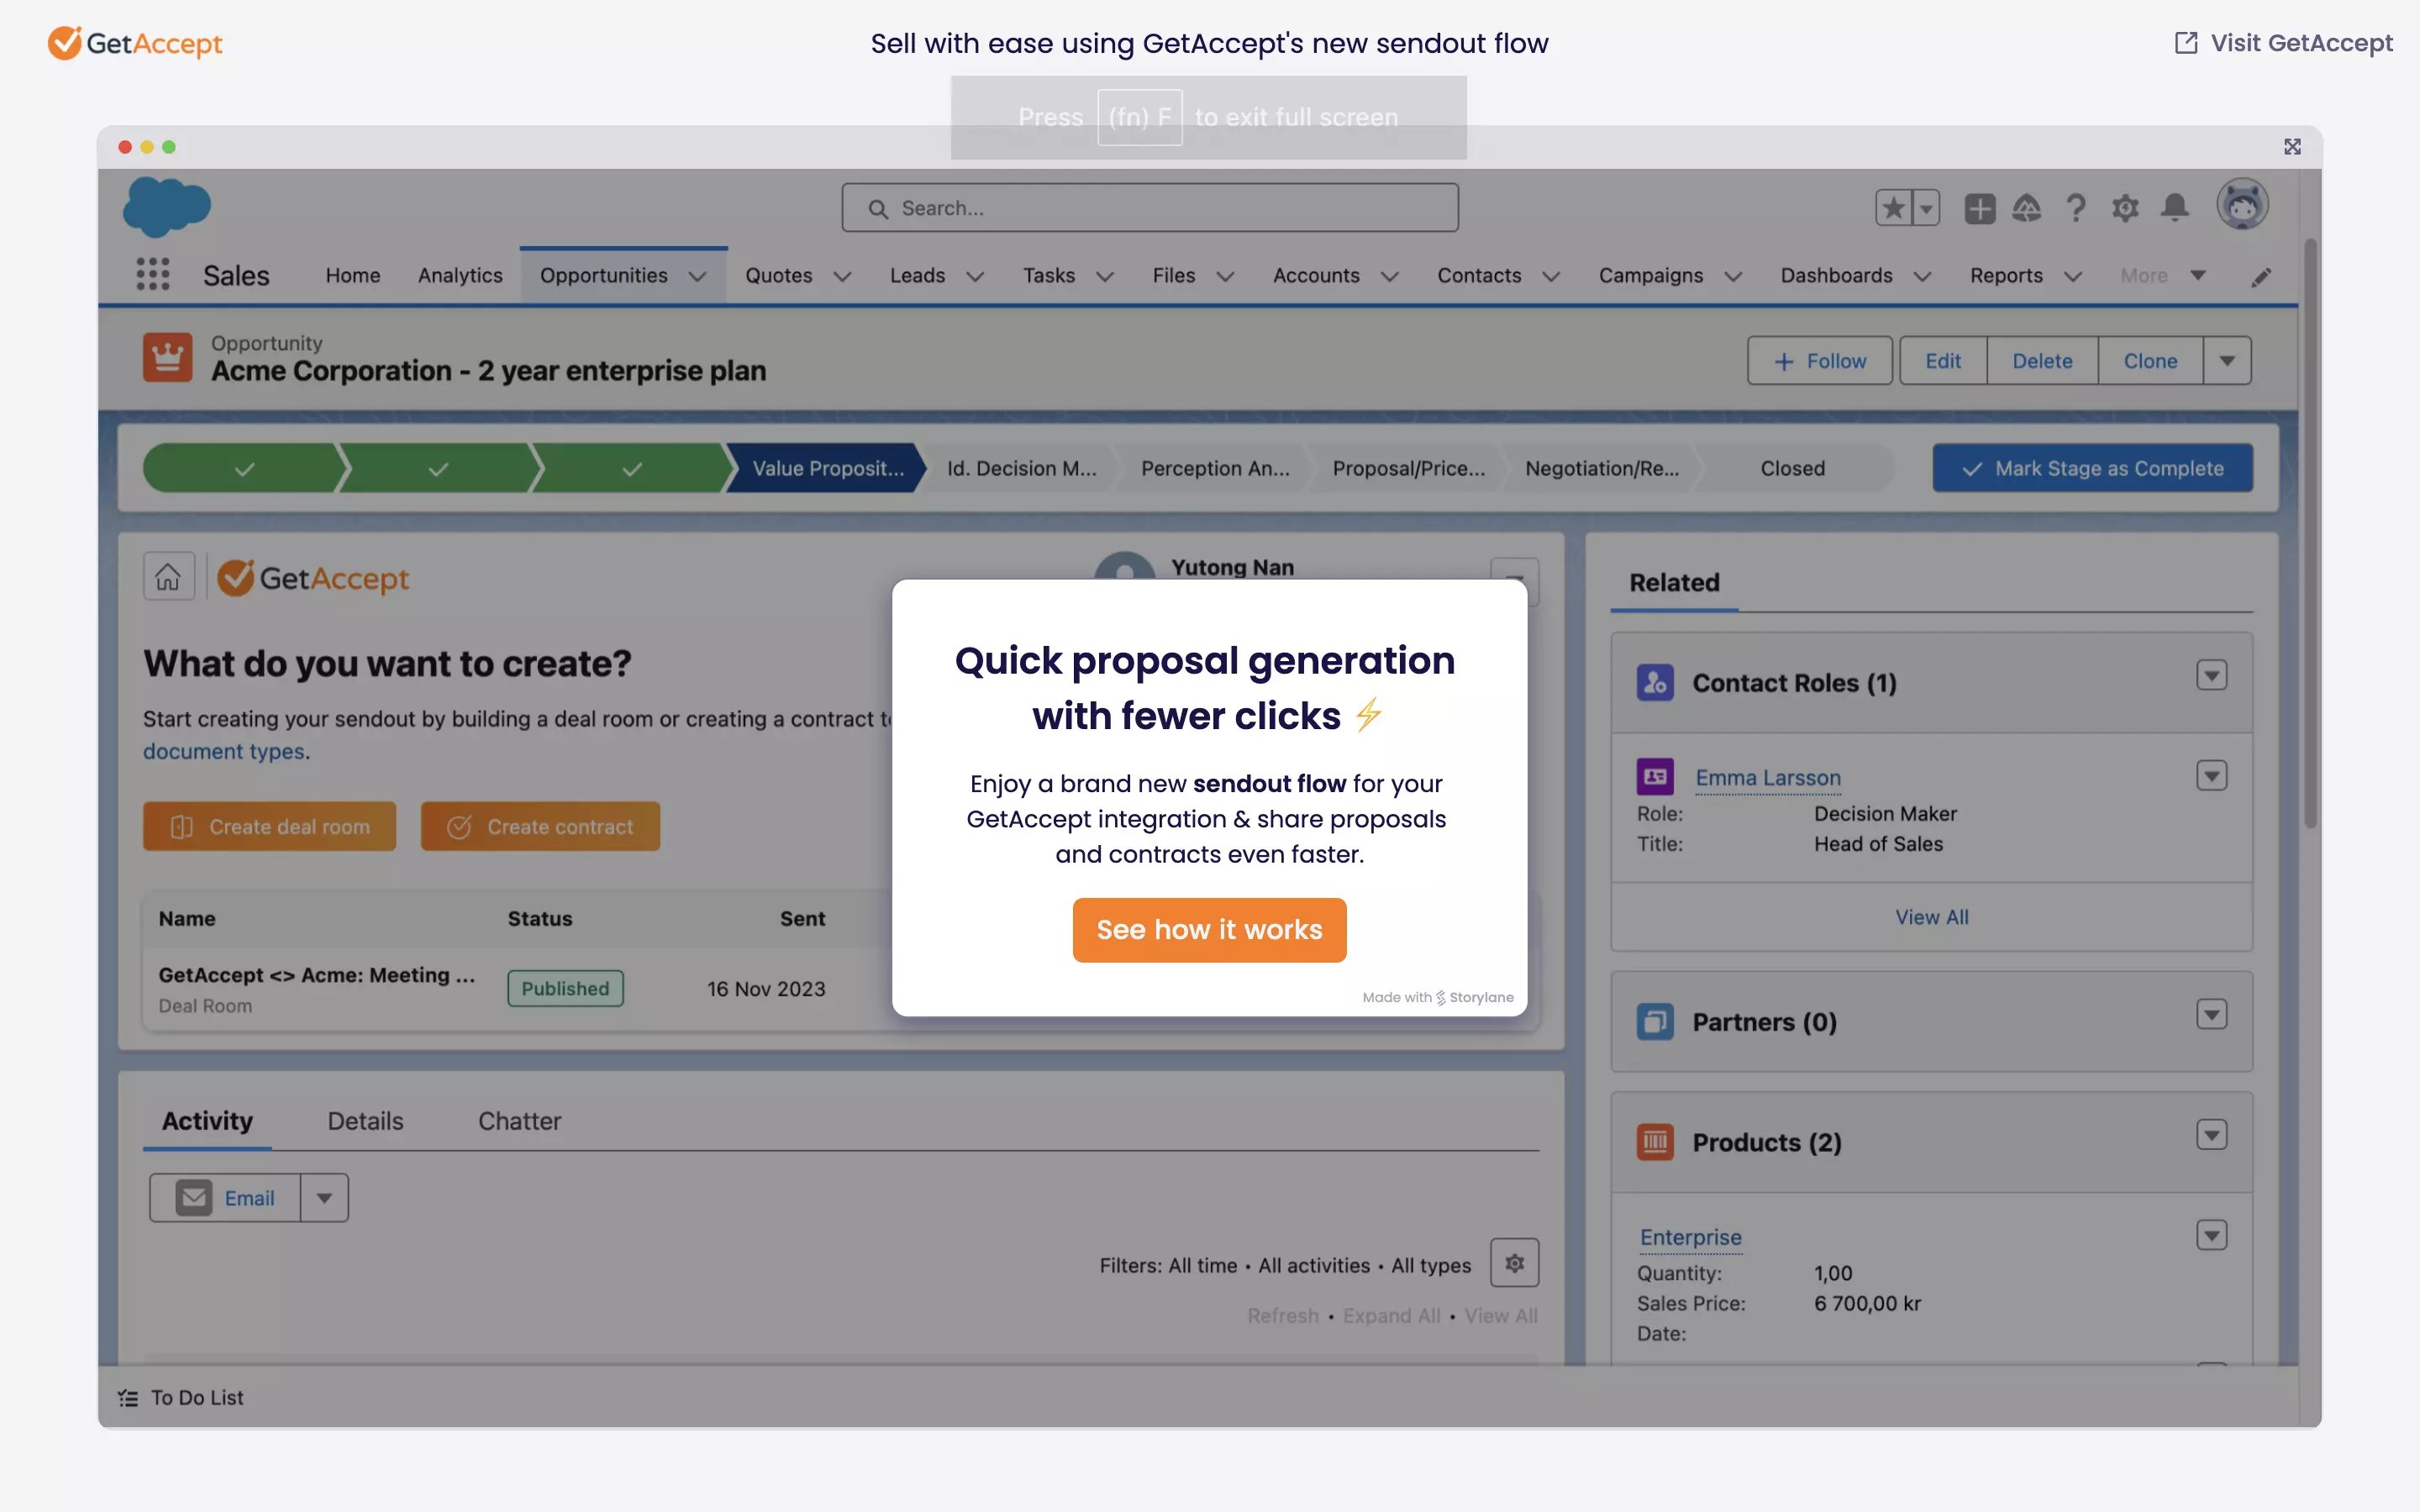Image resolution: width=2420 pixels, height=1512 pixels.
Task: Open the More navigation dropdown
Action: 2162,275
